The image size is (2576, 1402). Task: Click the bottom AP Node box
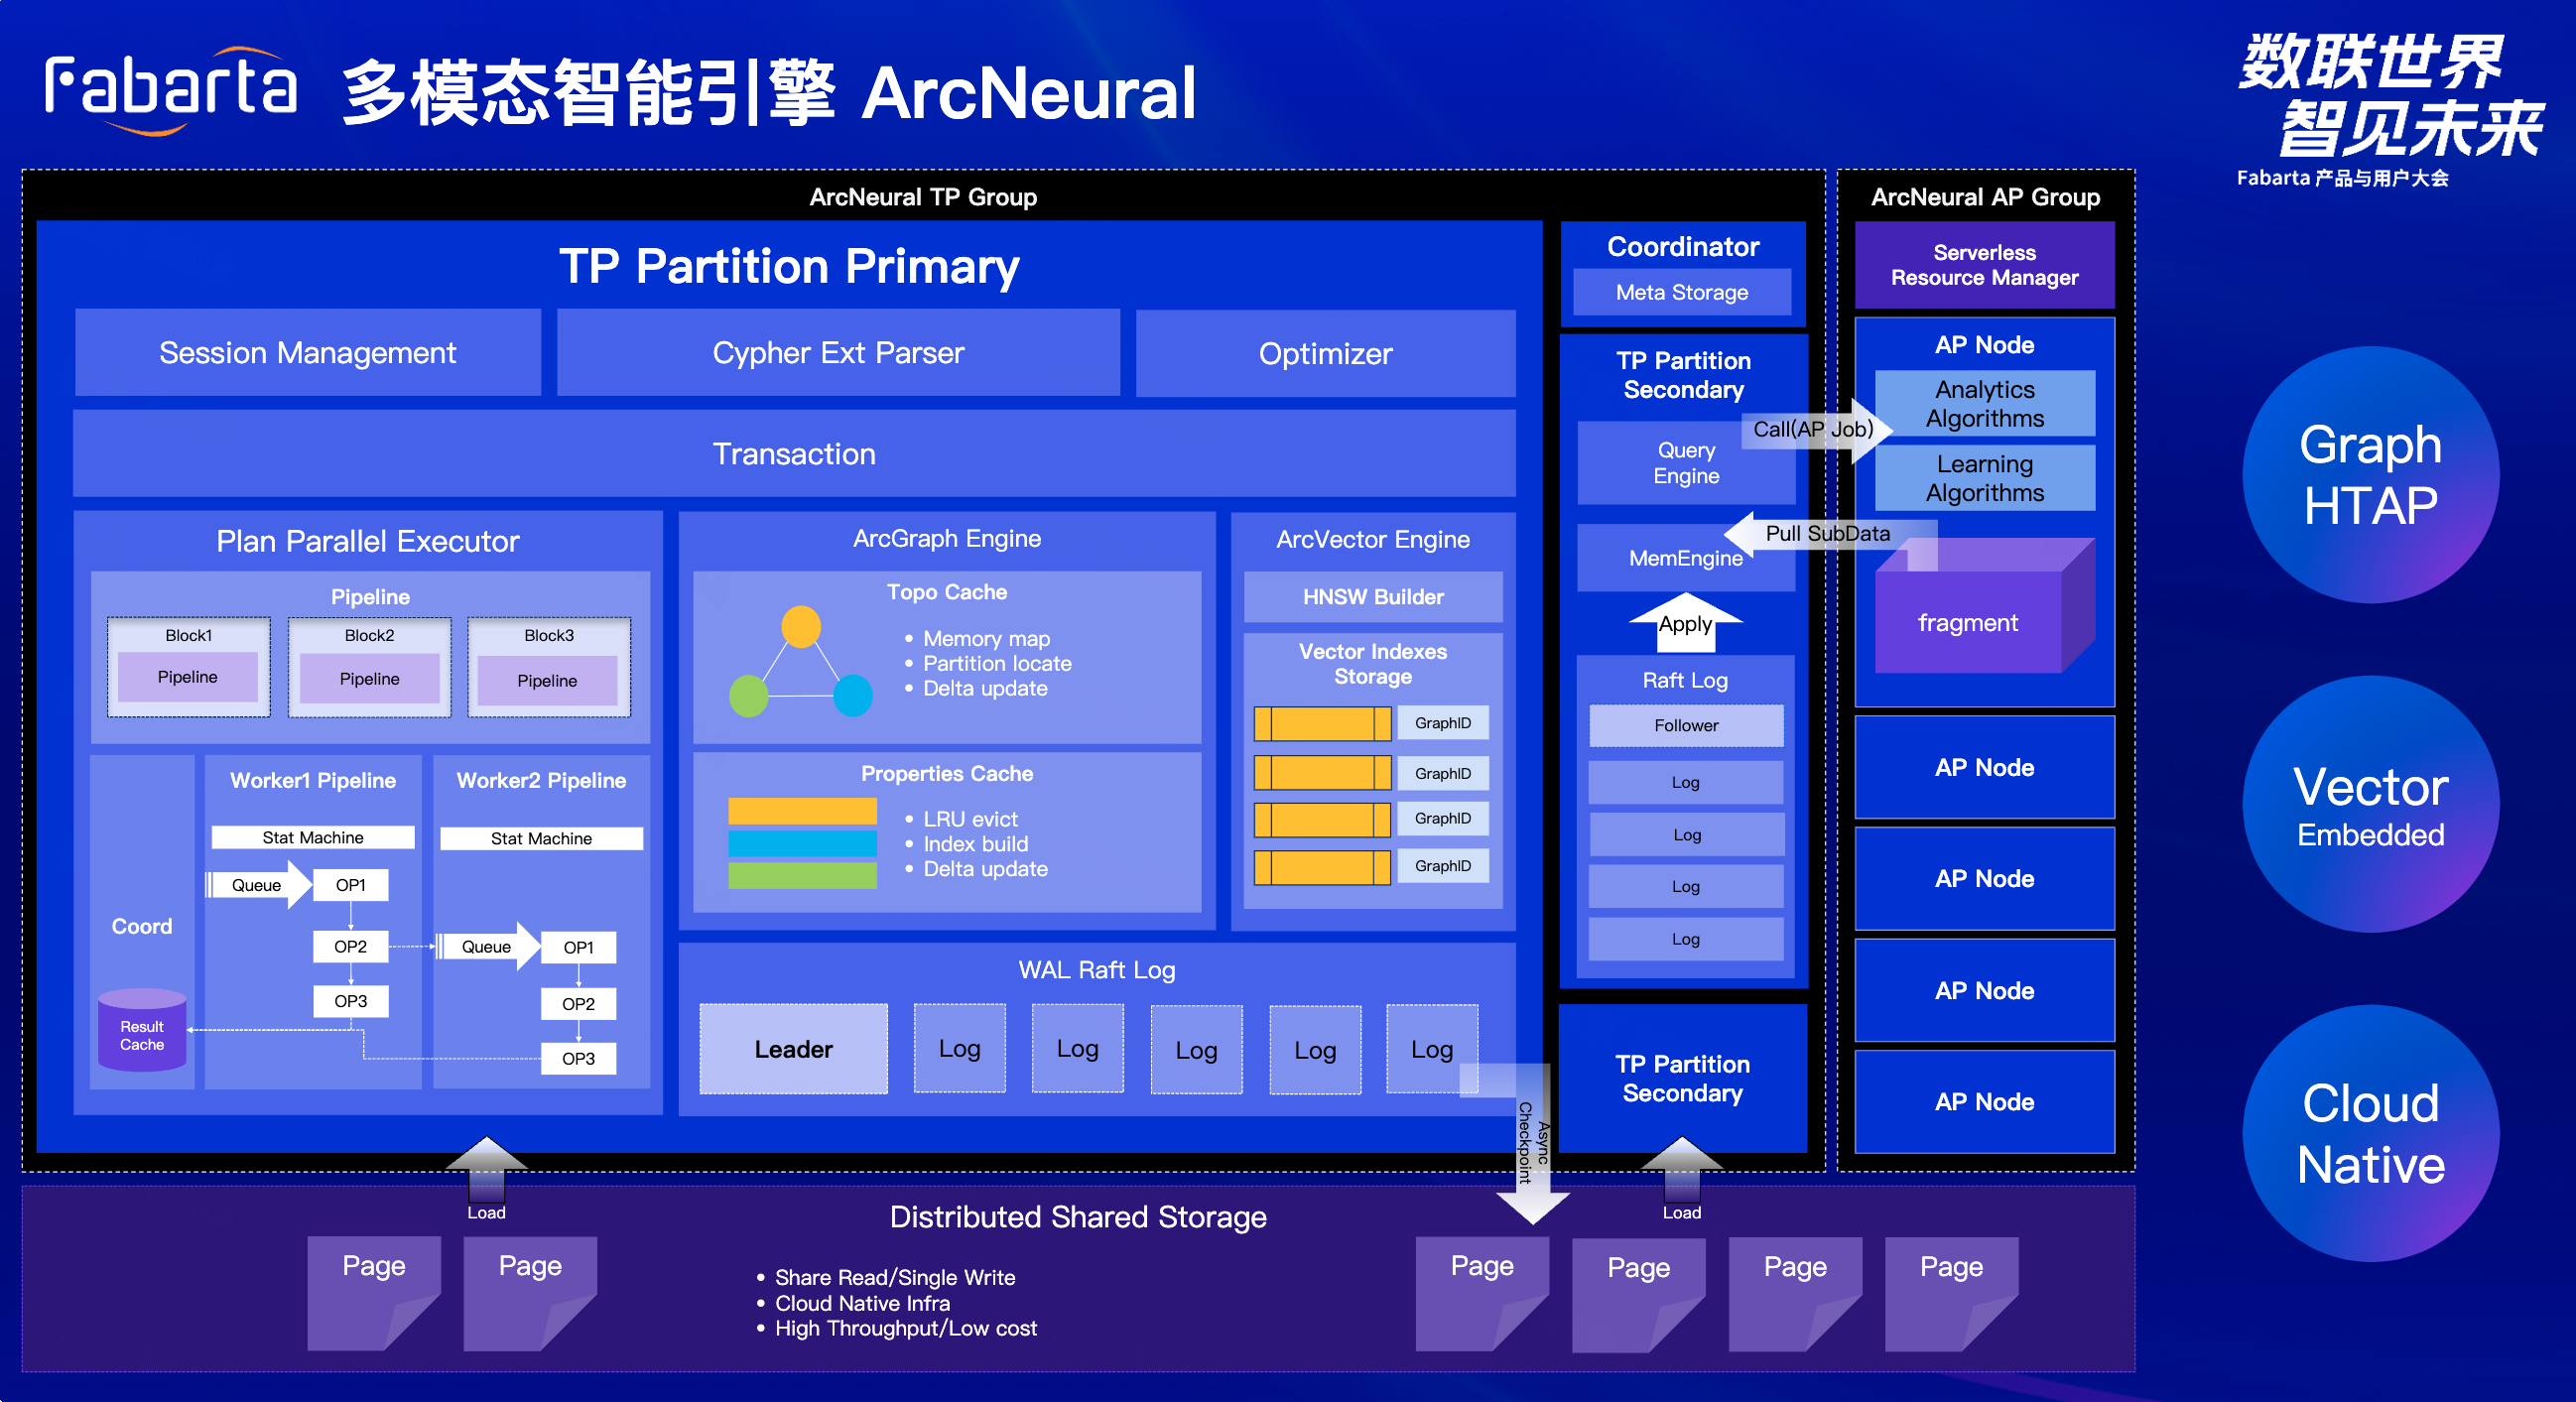[x=1984, y=1101]
